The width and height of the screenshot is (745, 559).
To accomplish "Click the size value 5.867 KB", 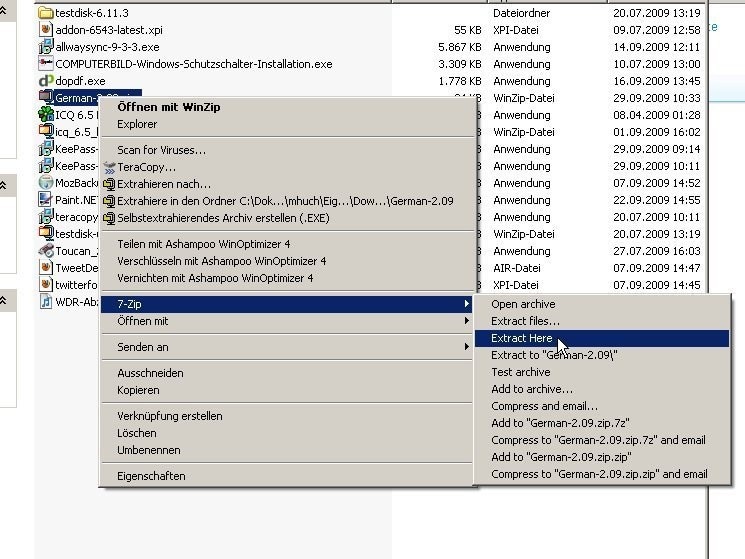I will coord(460,47).
